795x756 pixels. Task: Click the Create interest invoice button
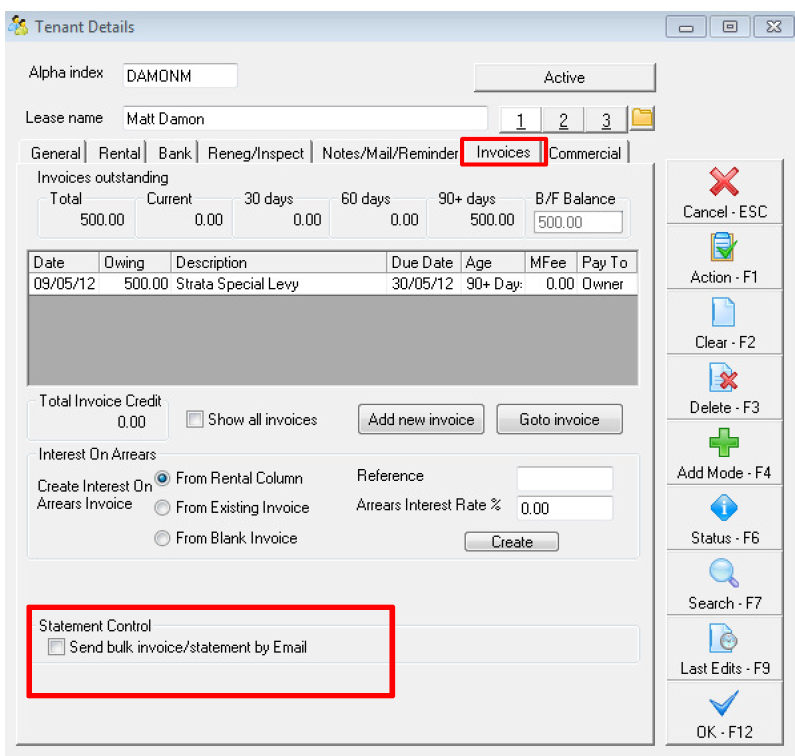[x=512, y=542]
